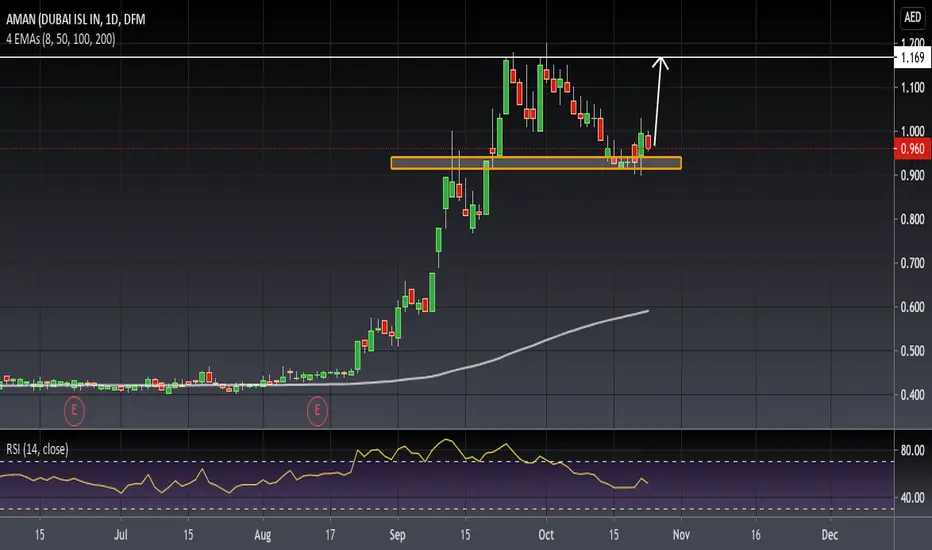
Task: Click the Dec date on time axis
Action: [x=830, y=535]
